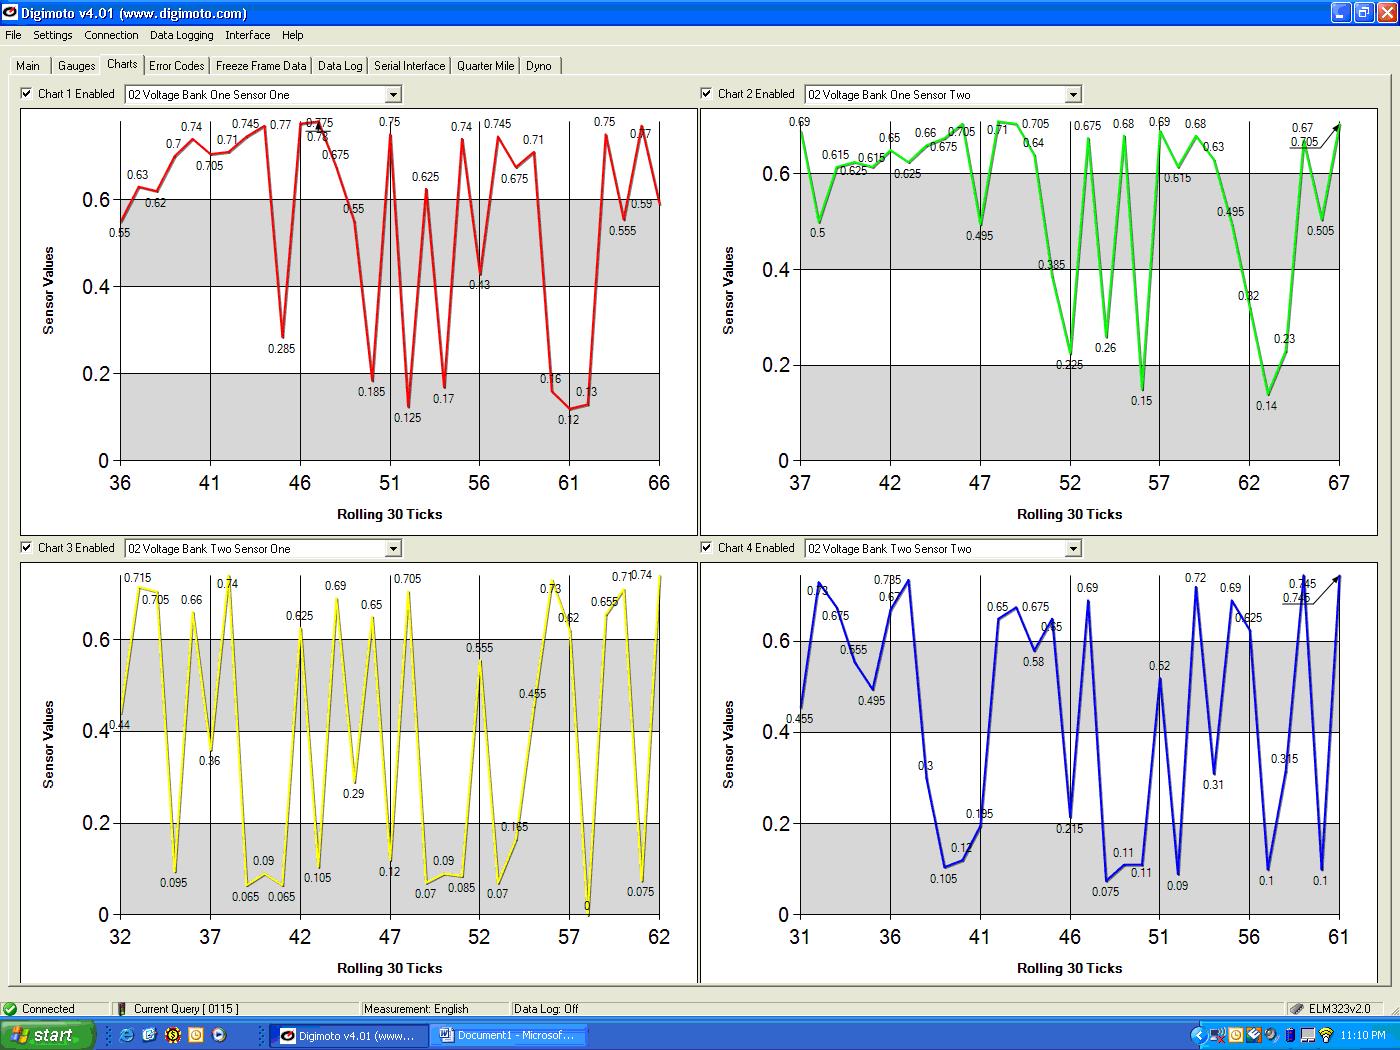Click the Current Query traffic light icon
This screenshot has height=1050, width=1400.
coord(121,1009)
